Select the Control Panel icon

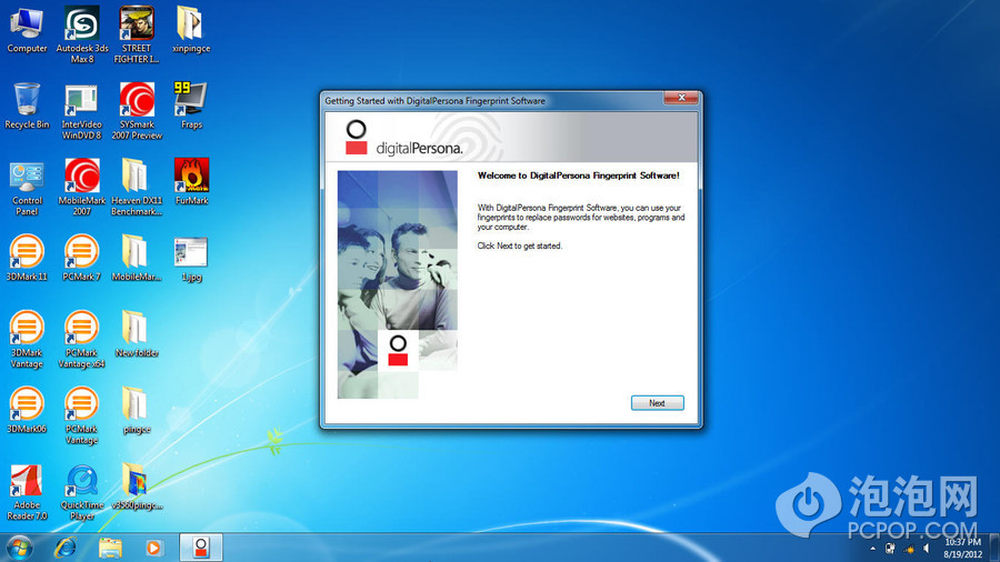pyautogui.click(x=27, y=188)
